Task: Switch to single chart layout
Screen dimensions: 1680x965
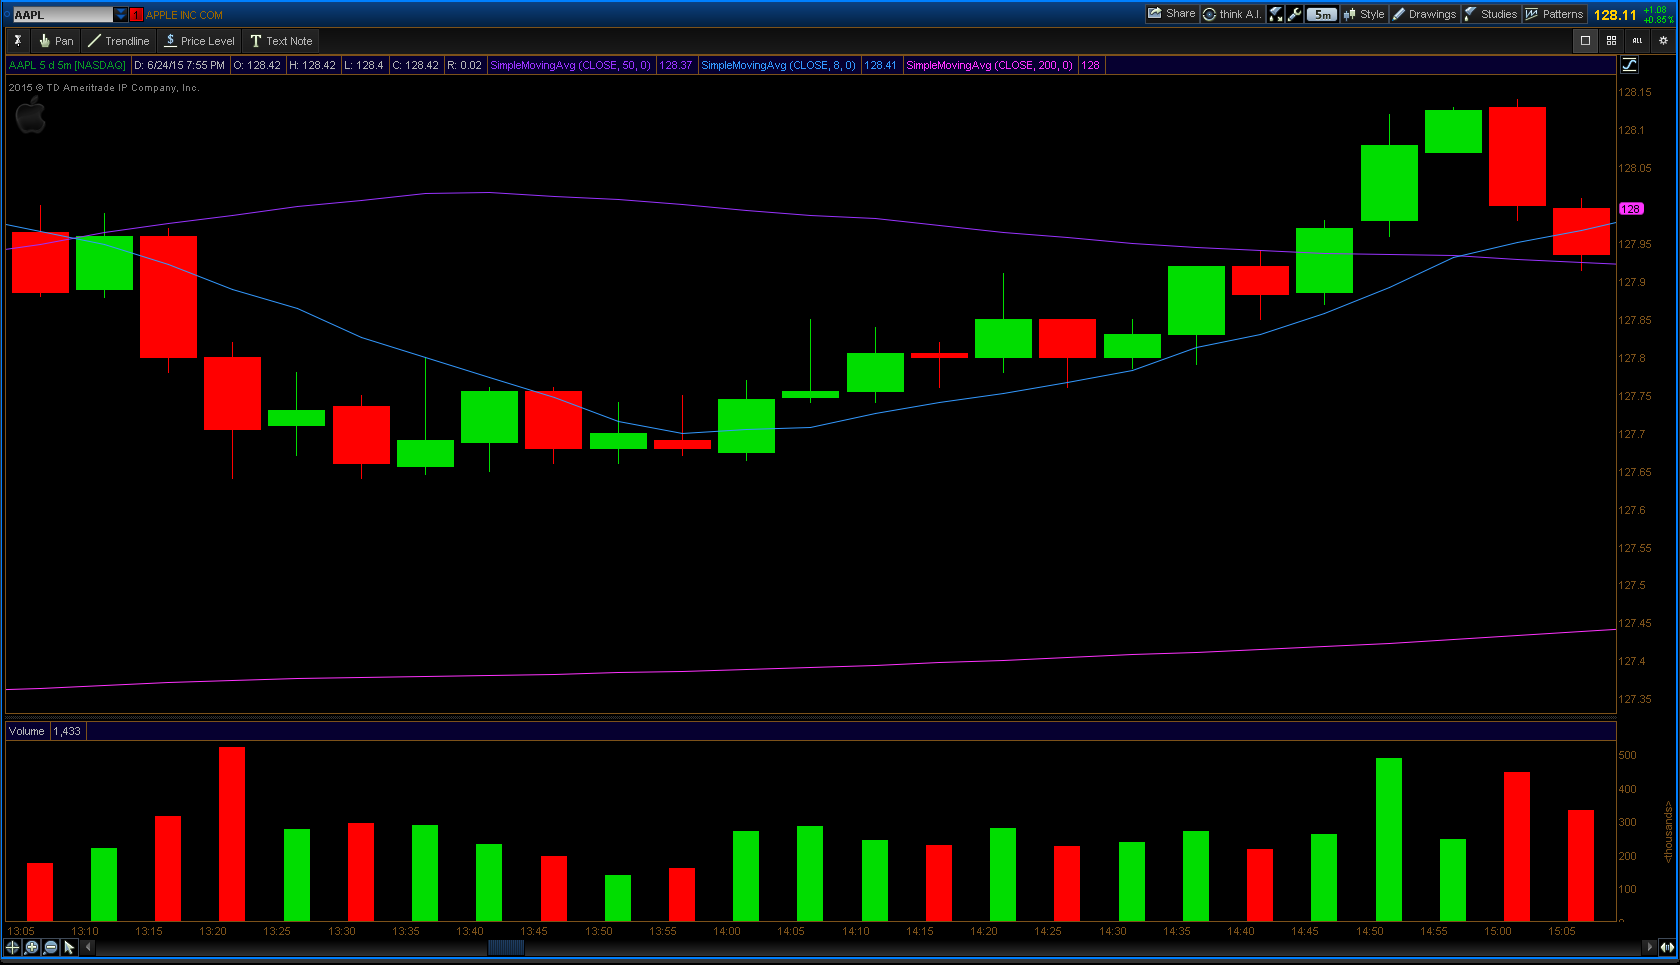Action: (1585, 41)
